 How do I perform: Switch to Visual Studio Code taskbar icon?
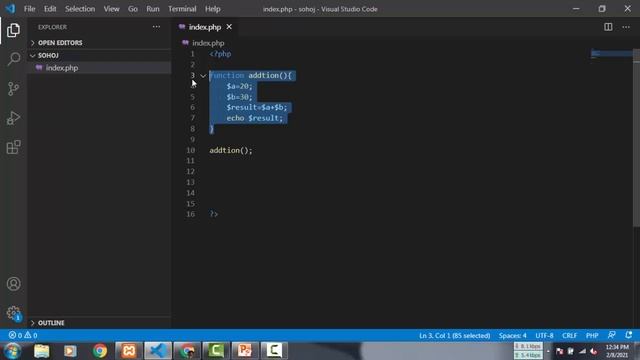[158, 351]
